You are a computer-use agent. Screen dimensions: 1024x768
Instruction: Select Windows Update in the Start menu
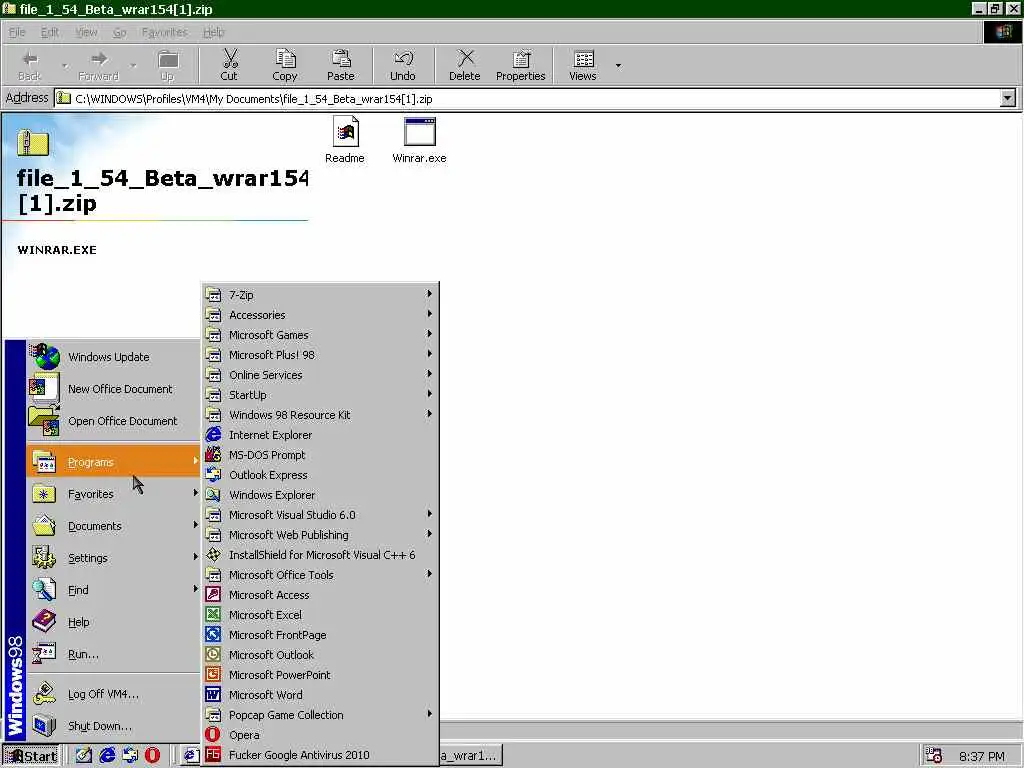113,357
